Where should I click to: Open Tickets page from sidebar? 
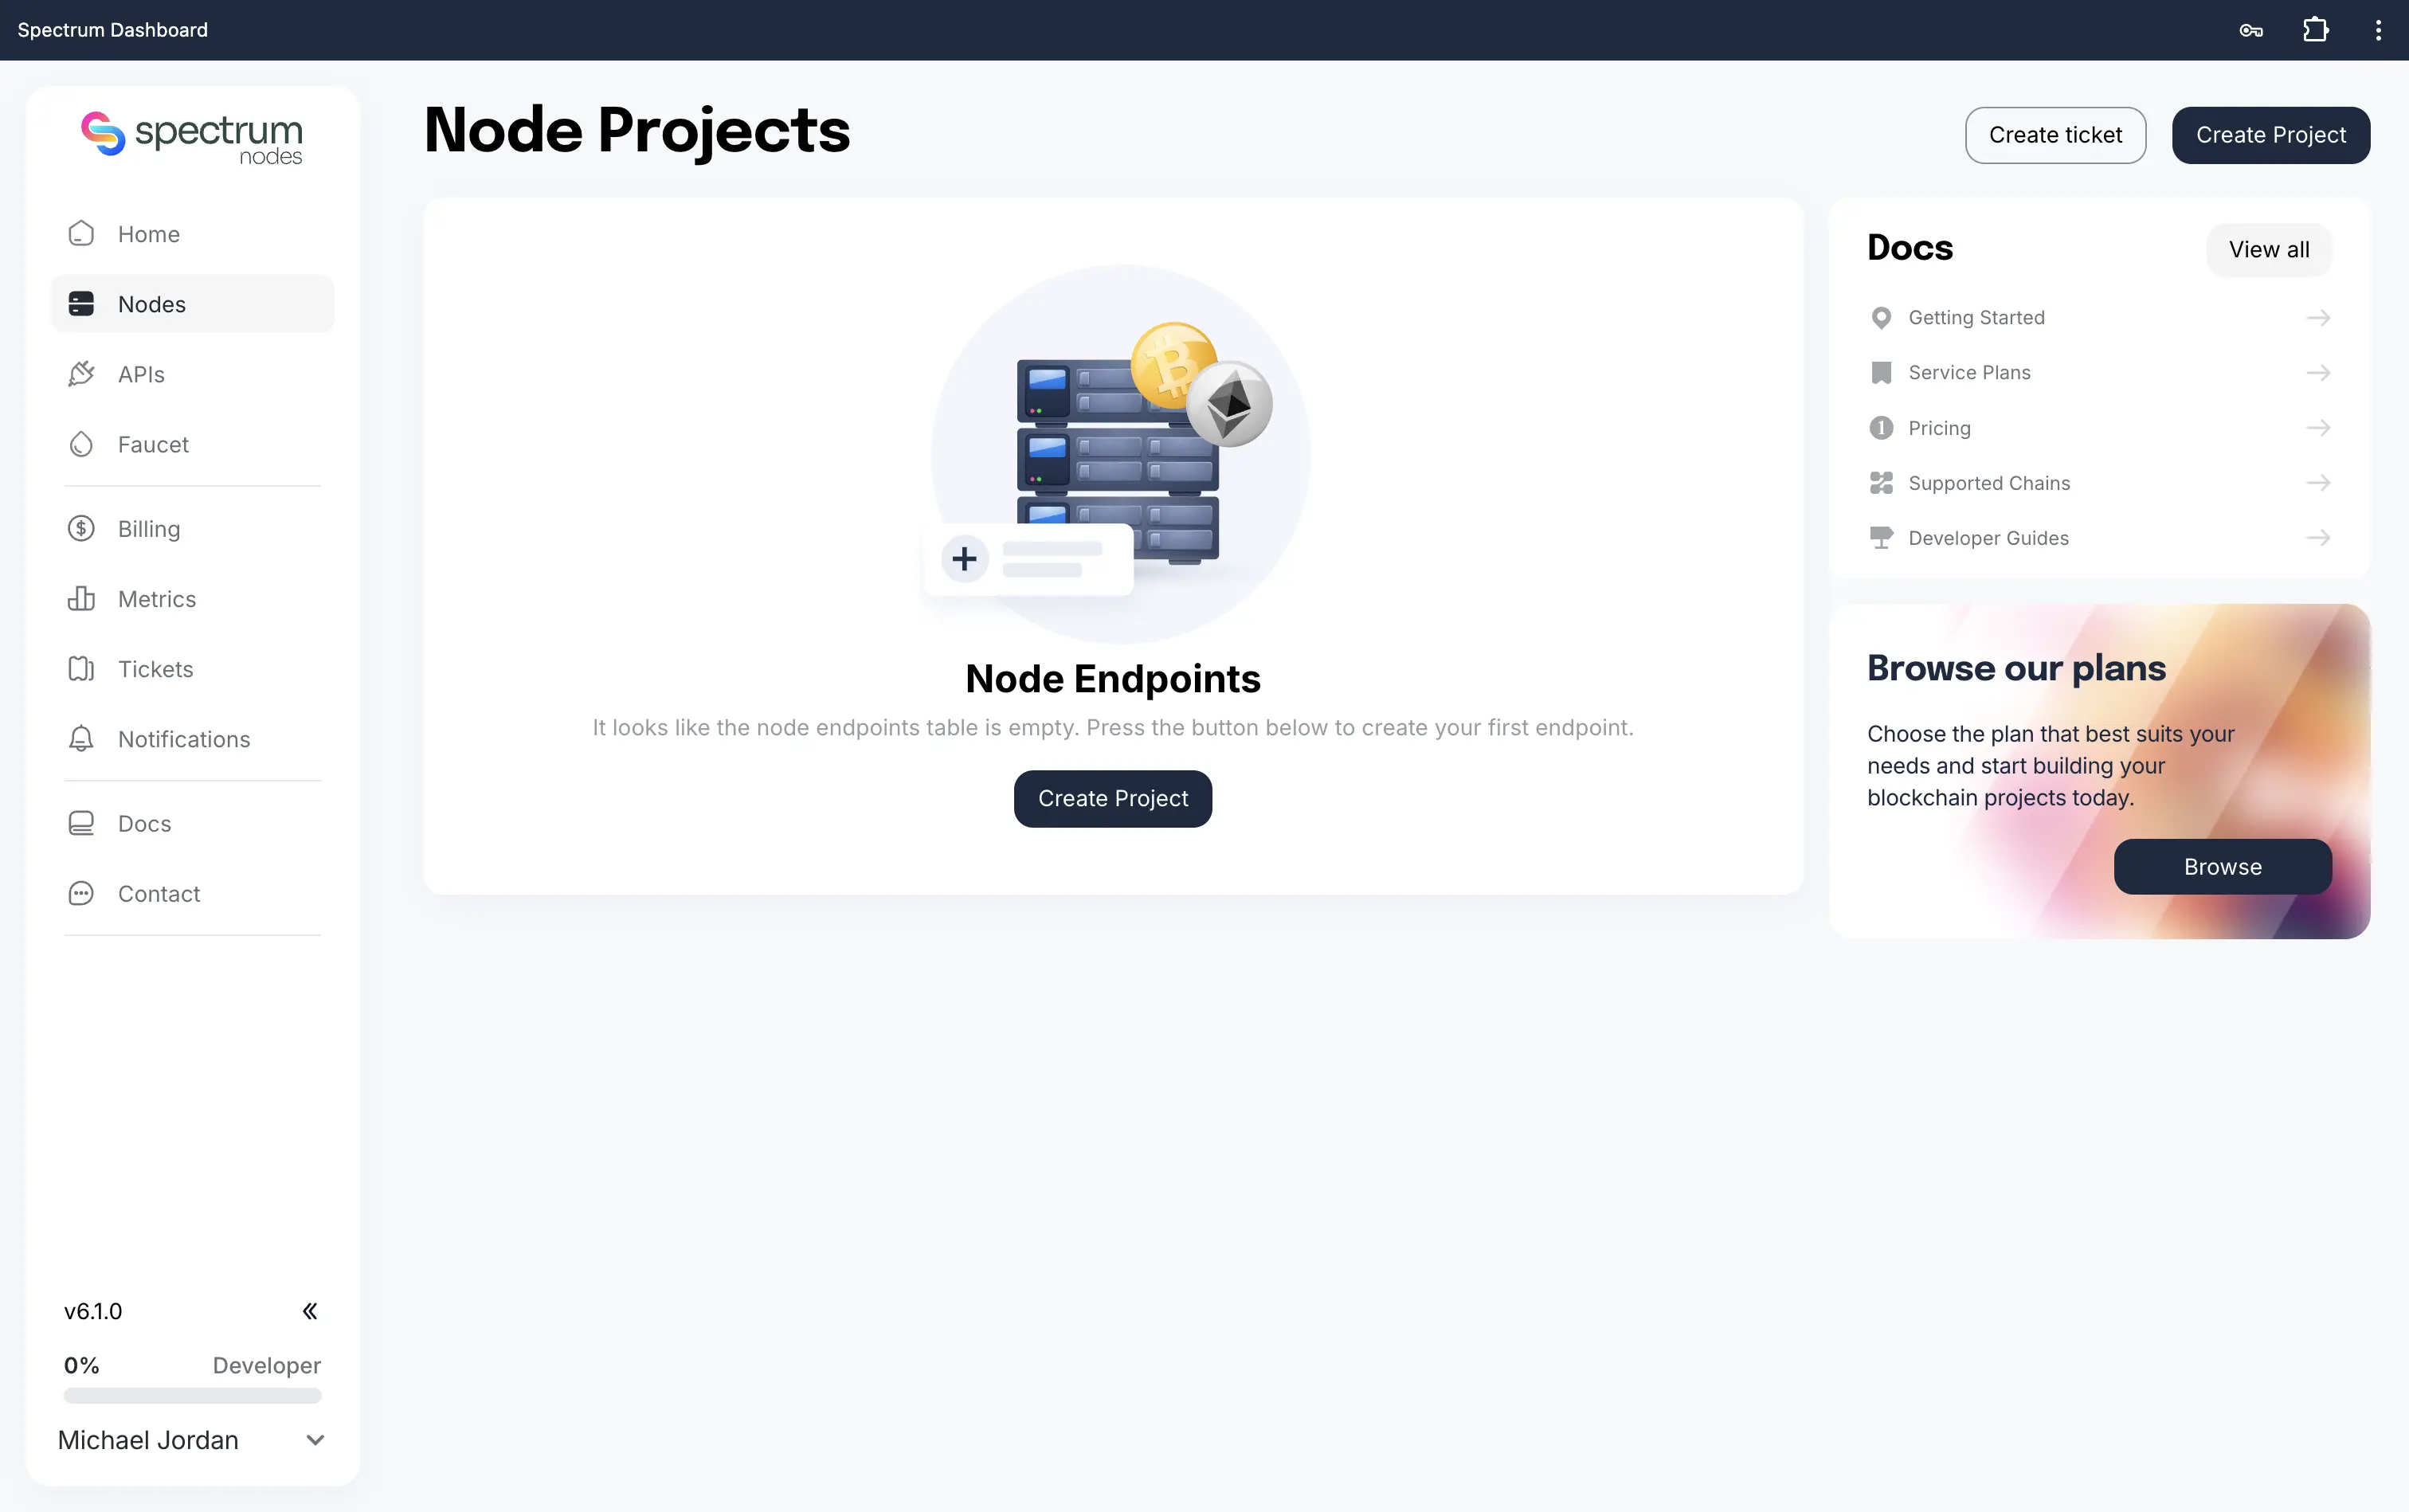192,668
